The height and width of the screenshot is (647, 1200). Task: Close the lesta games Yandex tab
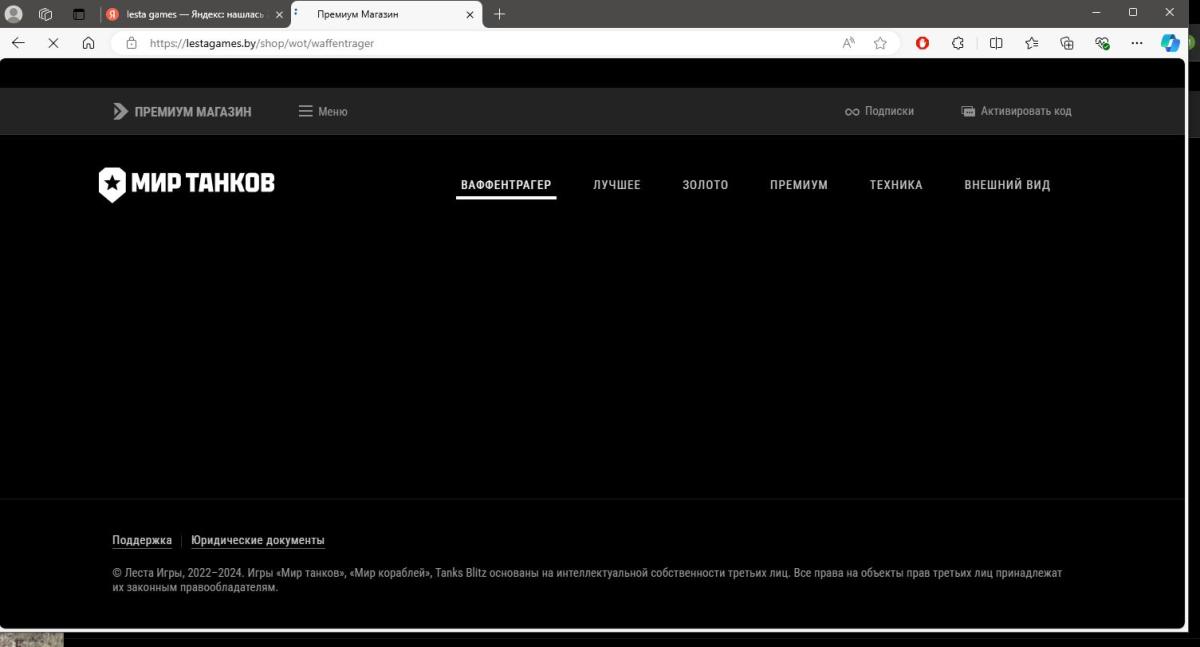pos(279,14)
